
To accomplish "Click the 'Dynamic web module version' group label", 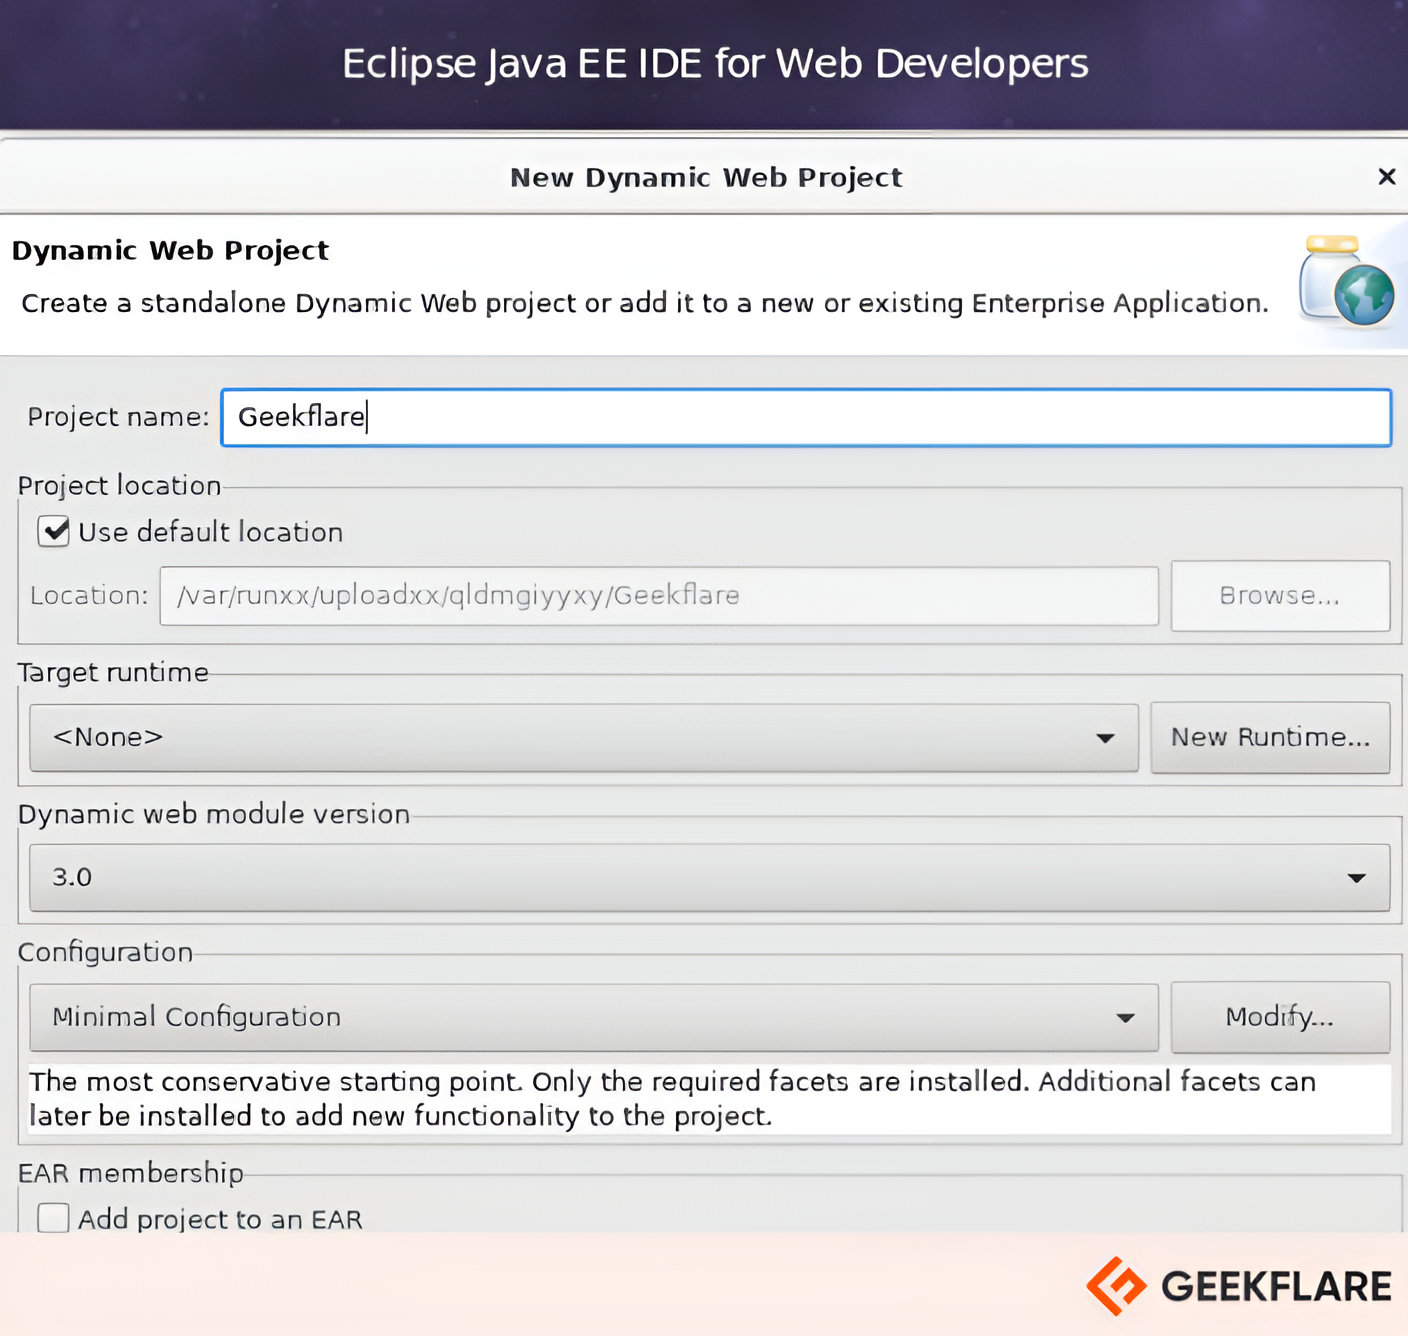I will click(214, 814).
